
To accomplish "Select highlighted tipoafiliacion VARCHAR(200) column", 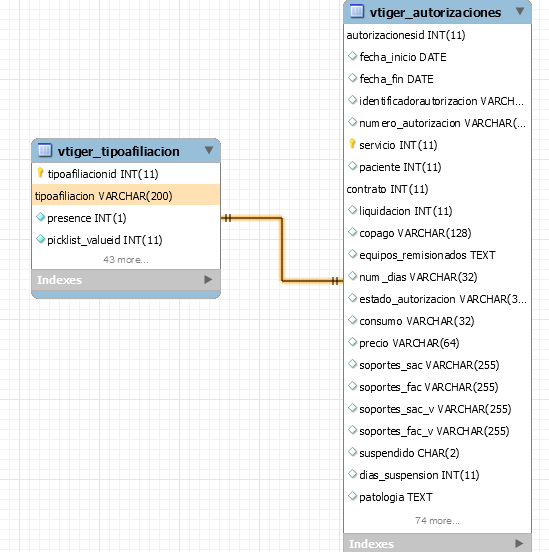I will point(126,195).
